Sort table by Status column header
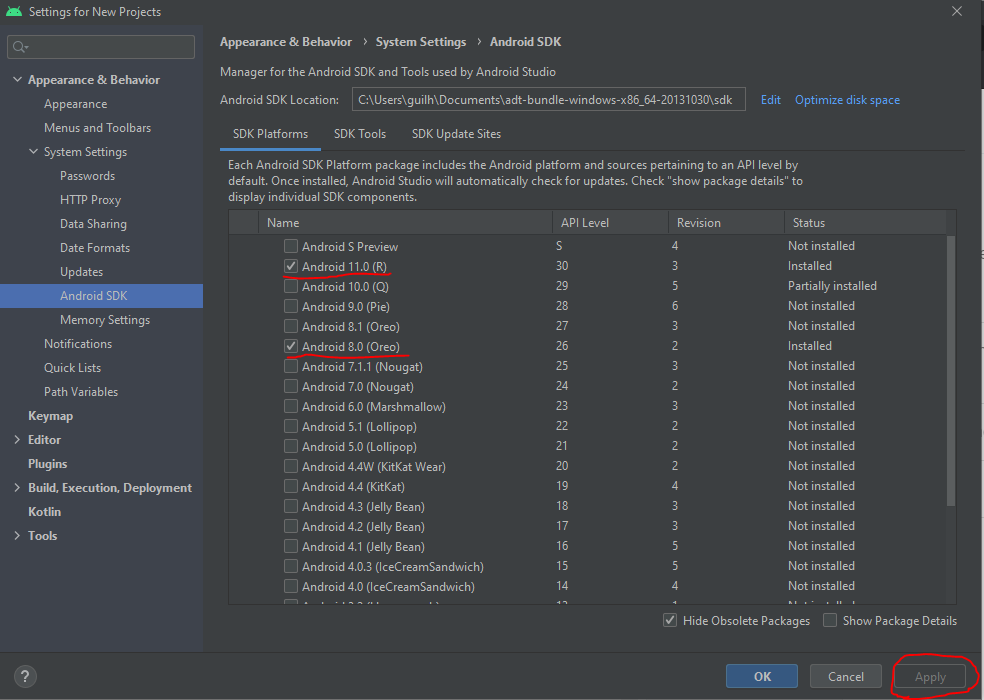 tap(865, 222)
